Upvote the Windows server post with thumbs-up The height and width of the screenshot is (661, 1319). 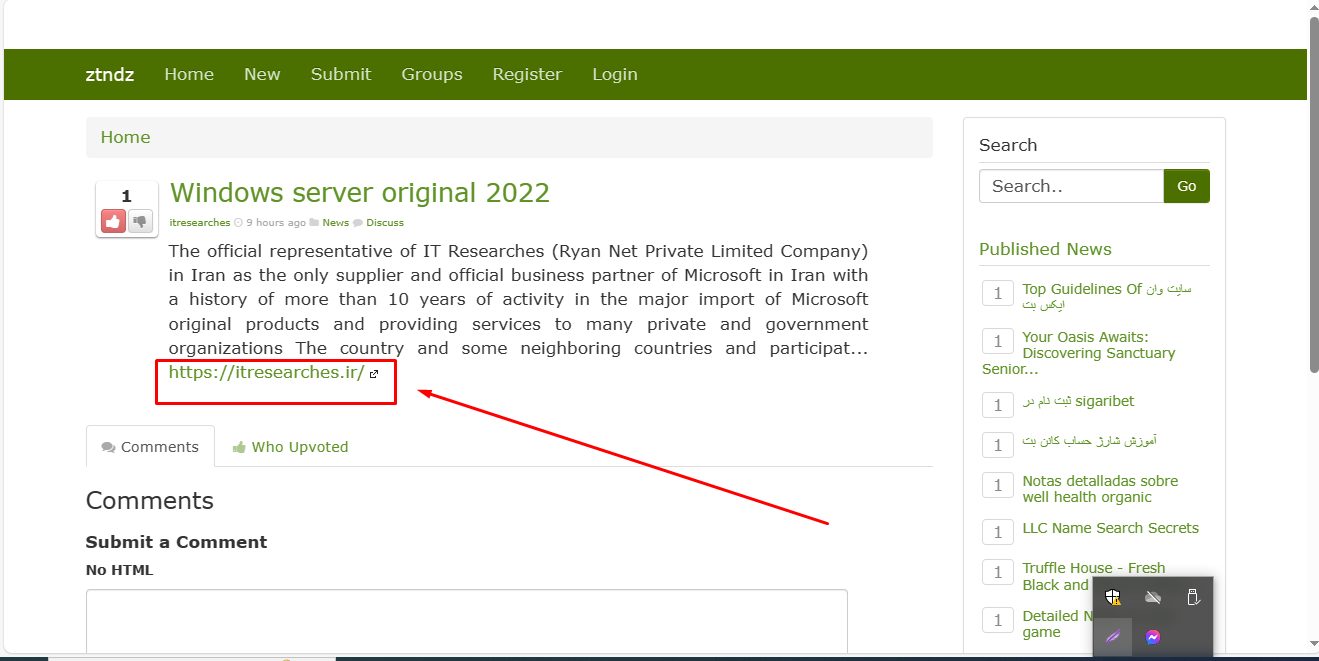pos(114,221)
